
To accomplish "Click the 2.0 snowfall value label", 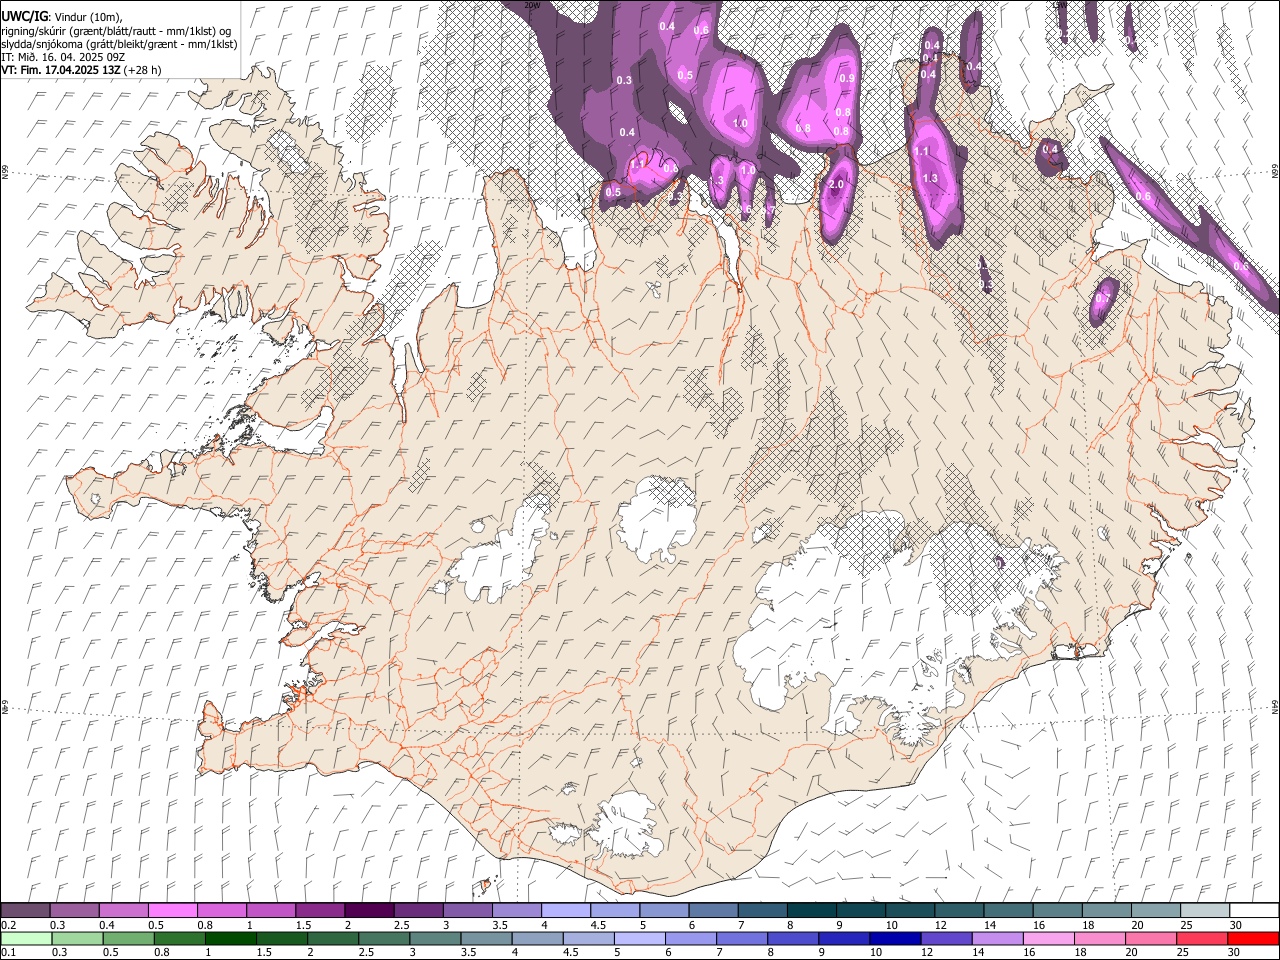I will (837, 185).
